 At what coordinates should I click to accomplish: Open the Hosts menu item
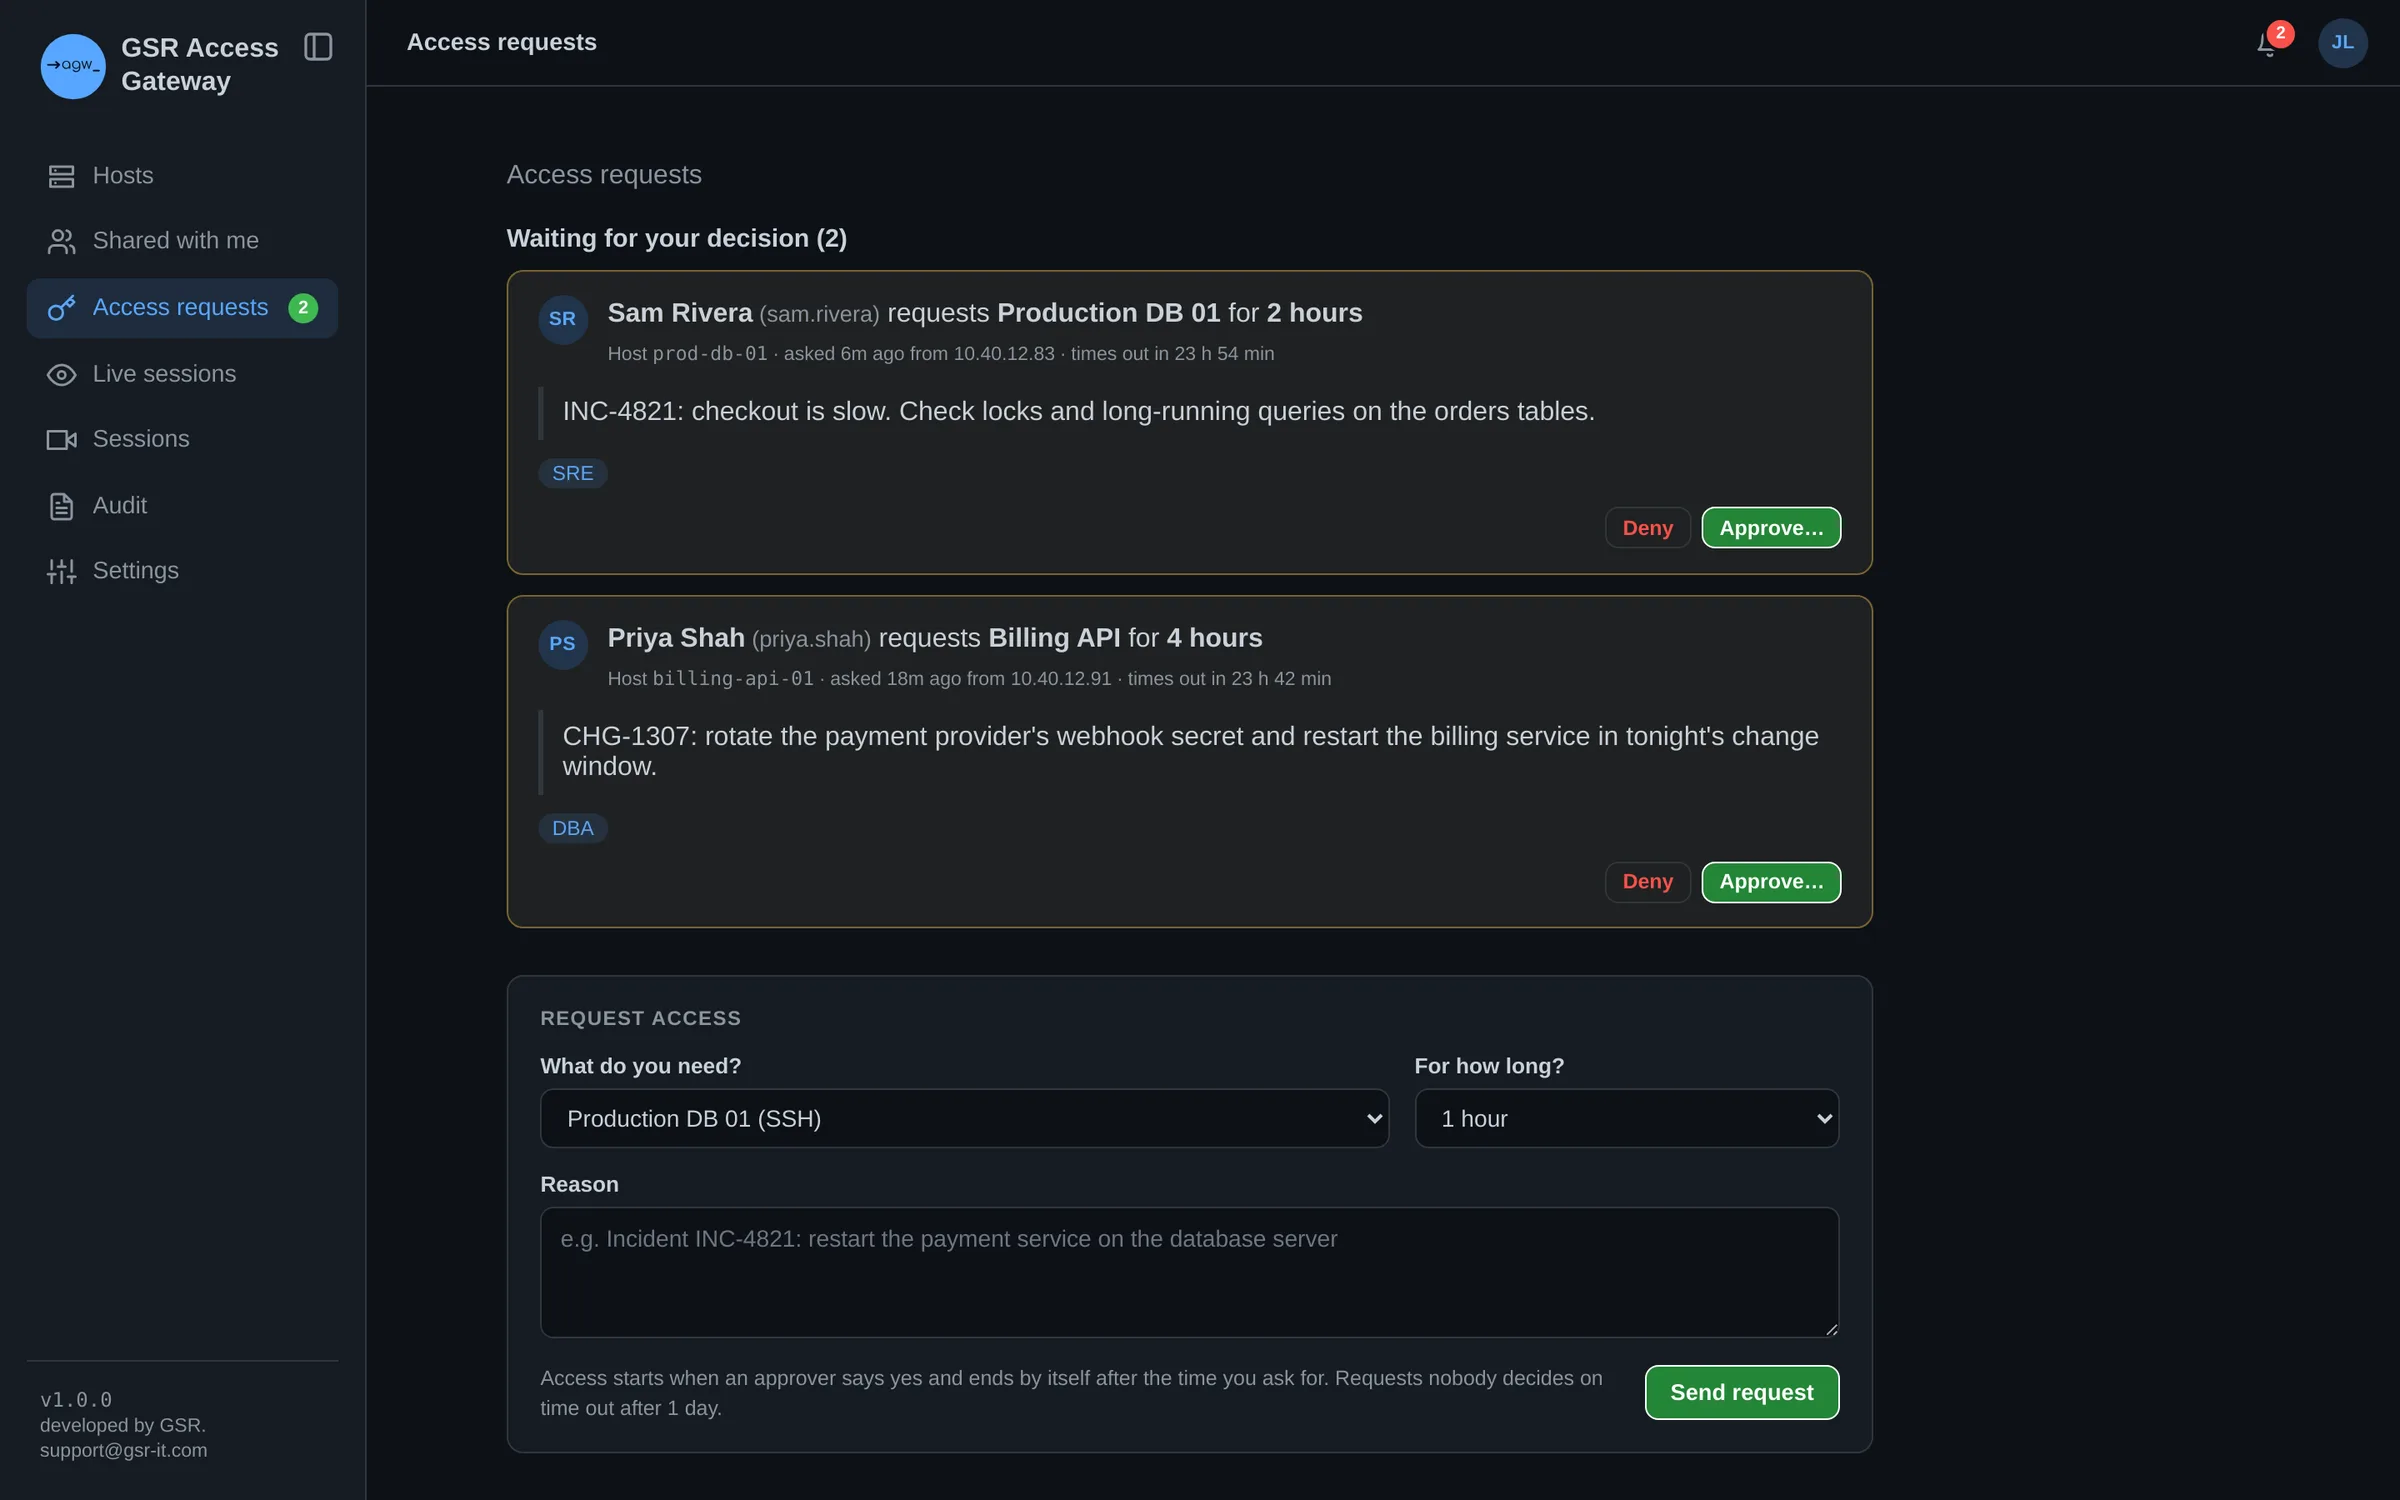[182, 176]
